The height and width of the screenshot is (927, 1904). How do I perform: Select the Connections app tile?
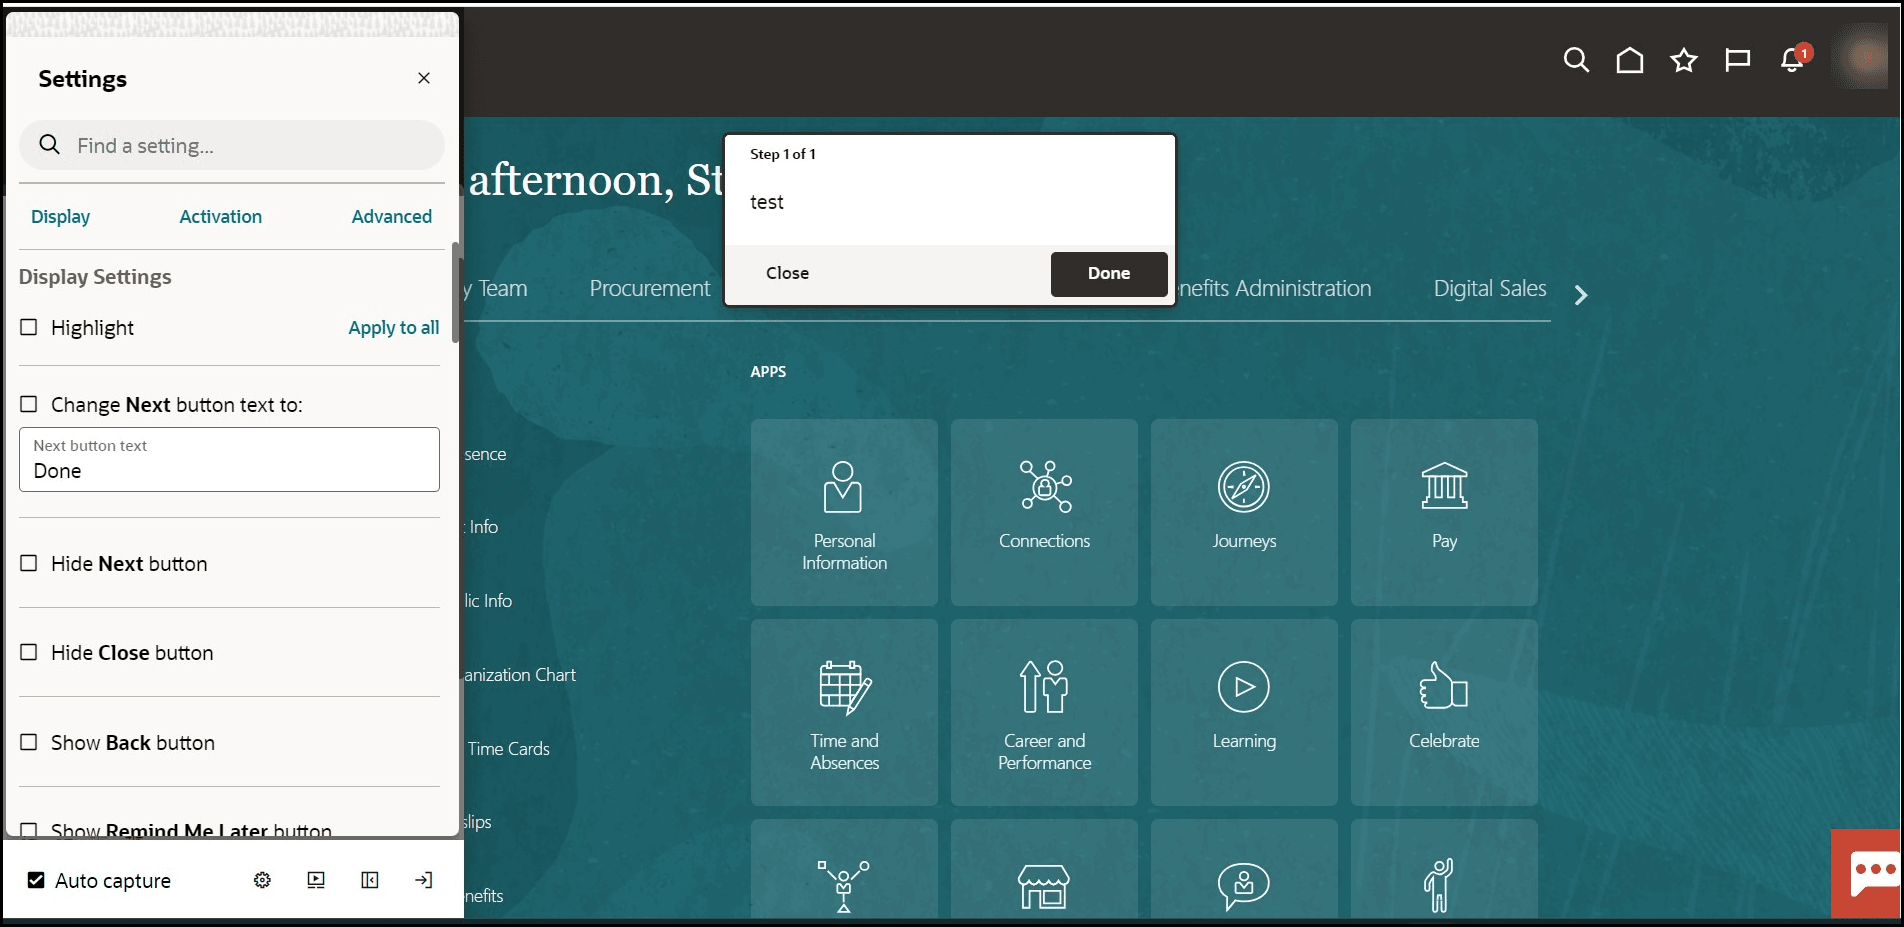pos(1044,512)
